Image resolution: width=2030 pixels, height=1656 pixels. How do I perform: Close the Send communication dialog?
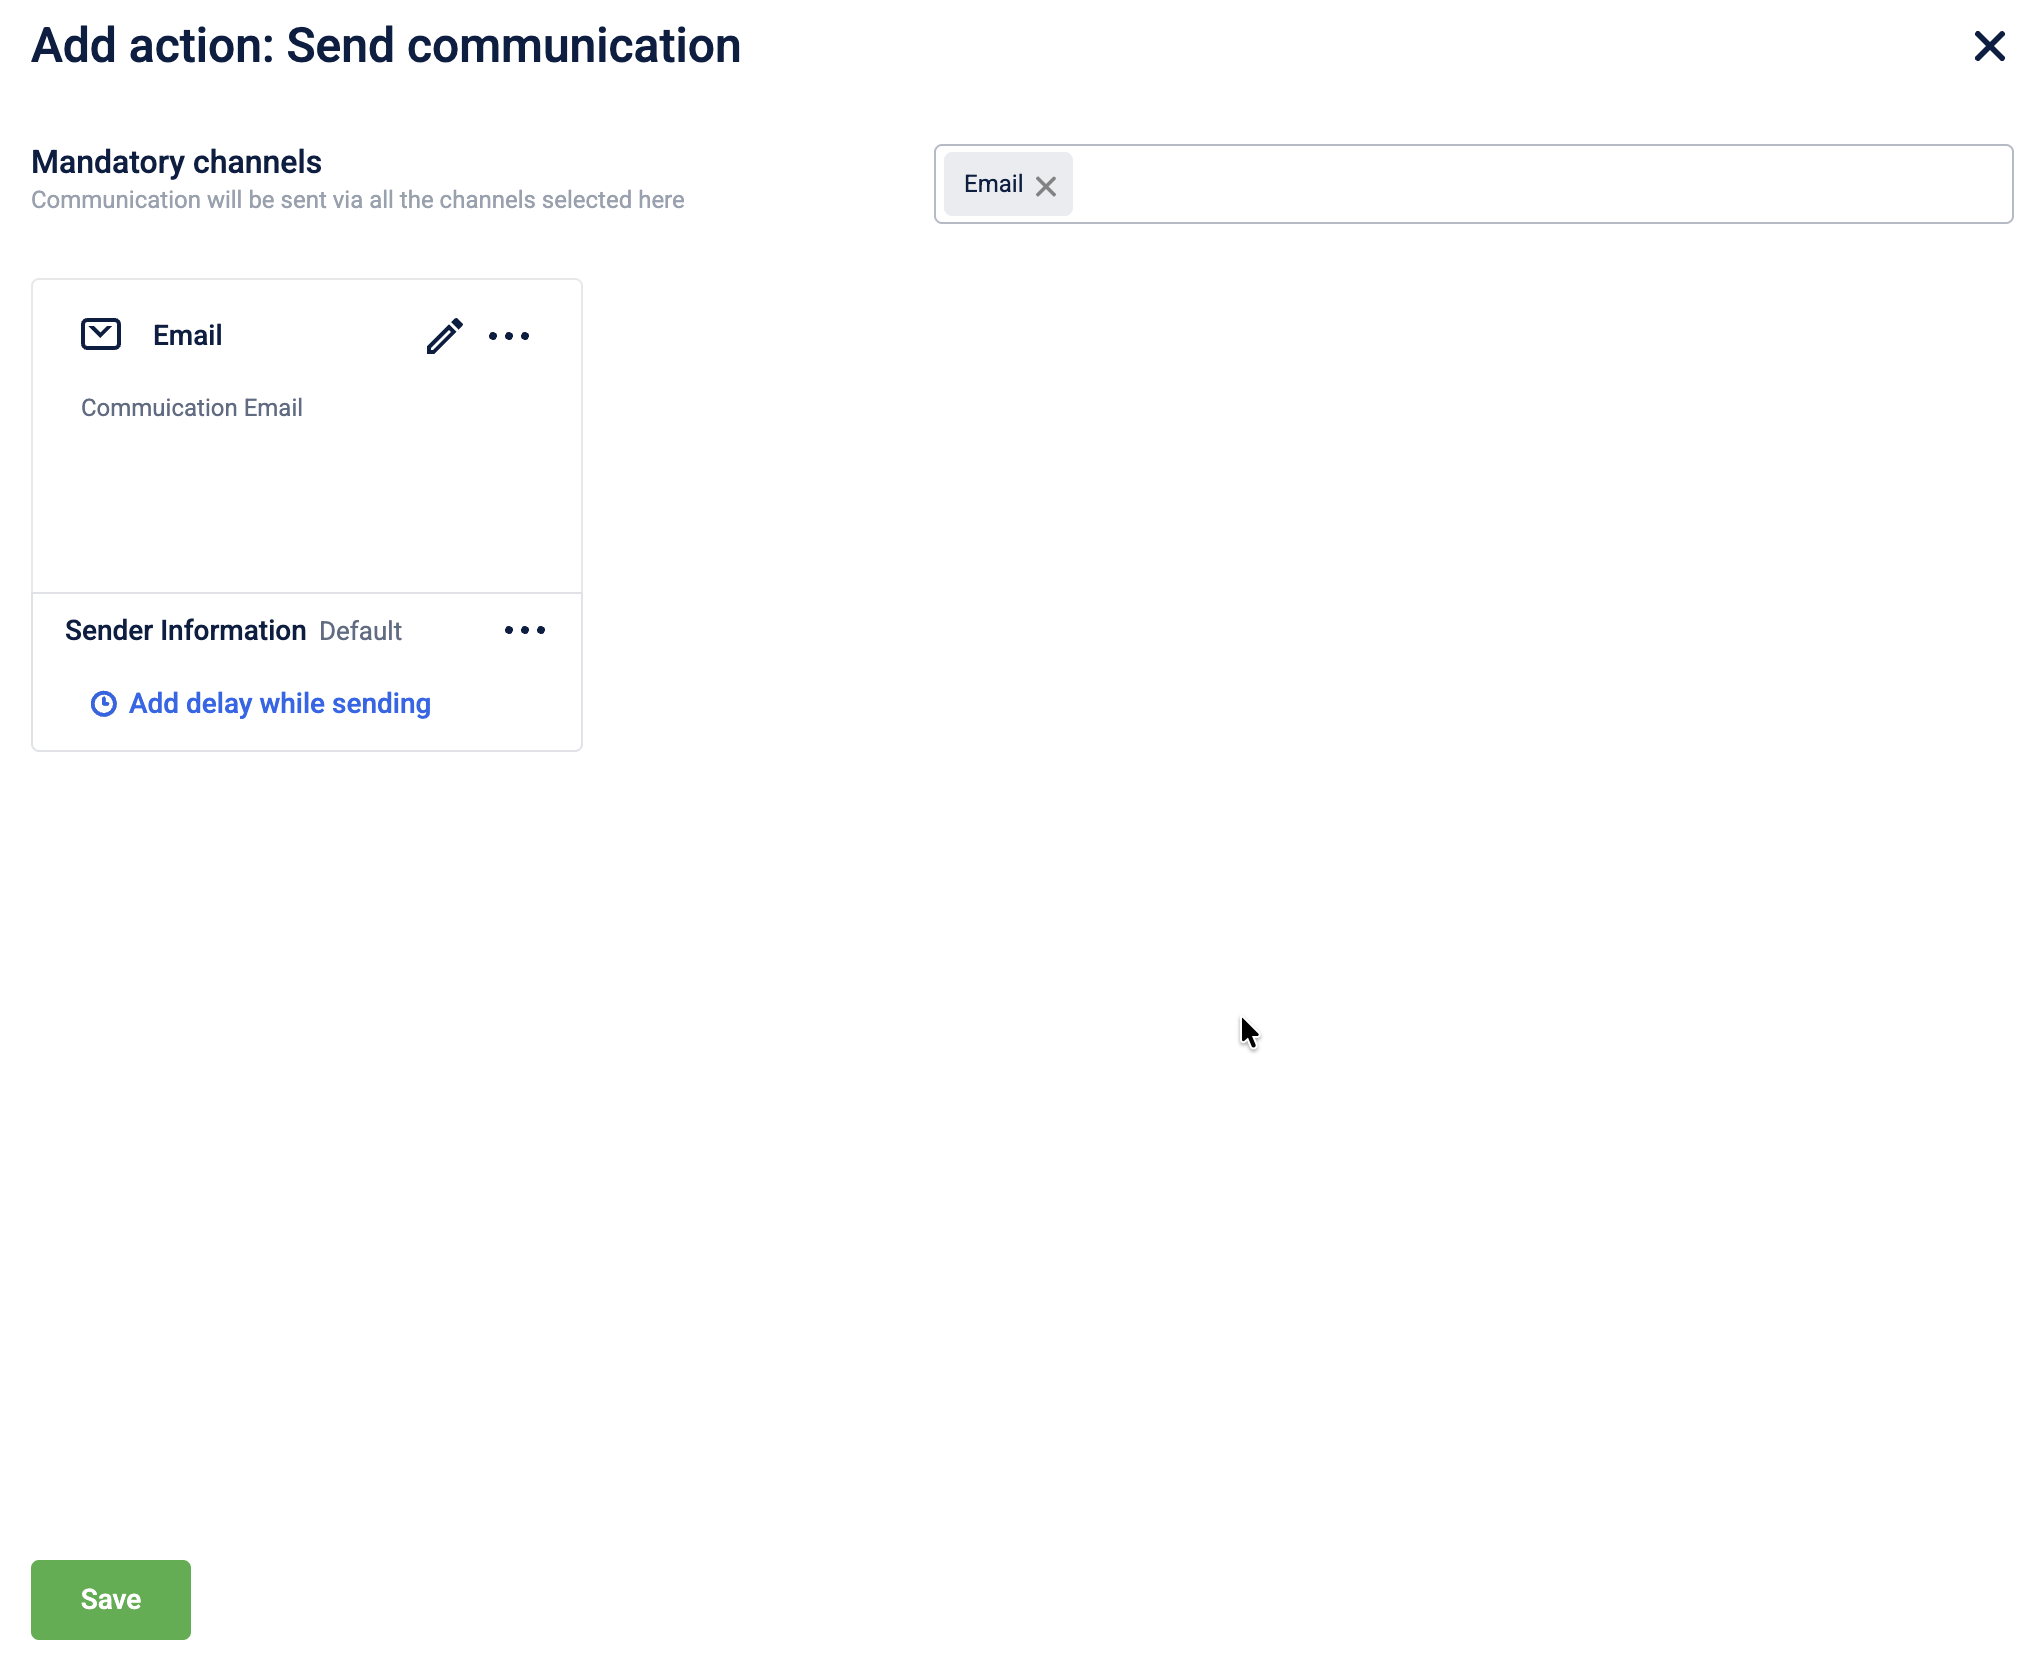point(1989,46)
